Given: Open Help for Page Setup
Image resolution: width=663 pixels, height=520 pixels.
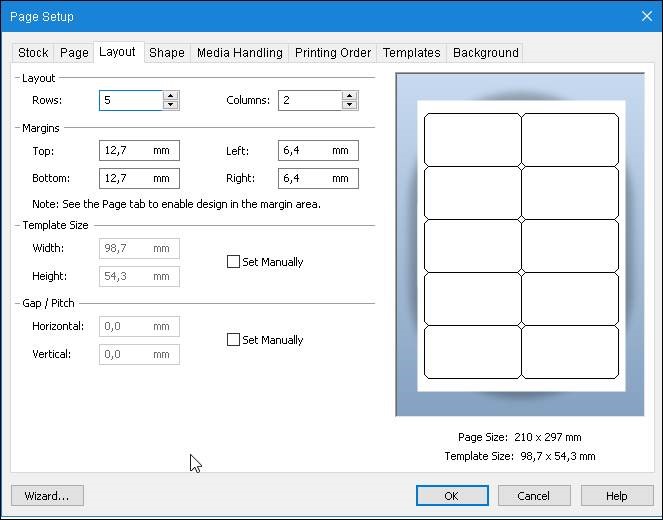Looking at the screenshot, I should click(x=616, y=496).
